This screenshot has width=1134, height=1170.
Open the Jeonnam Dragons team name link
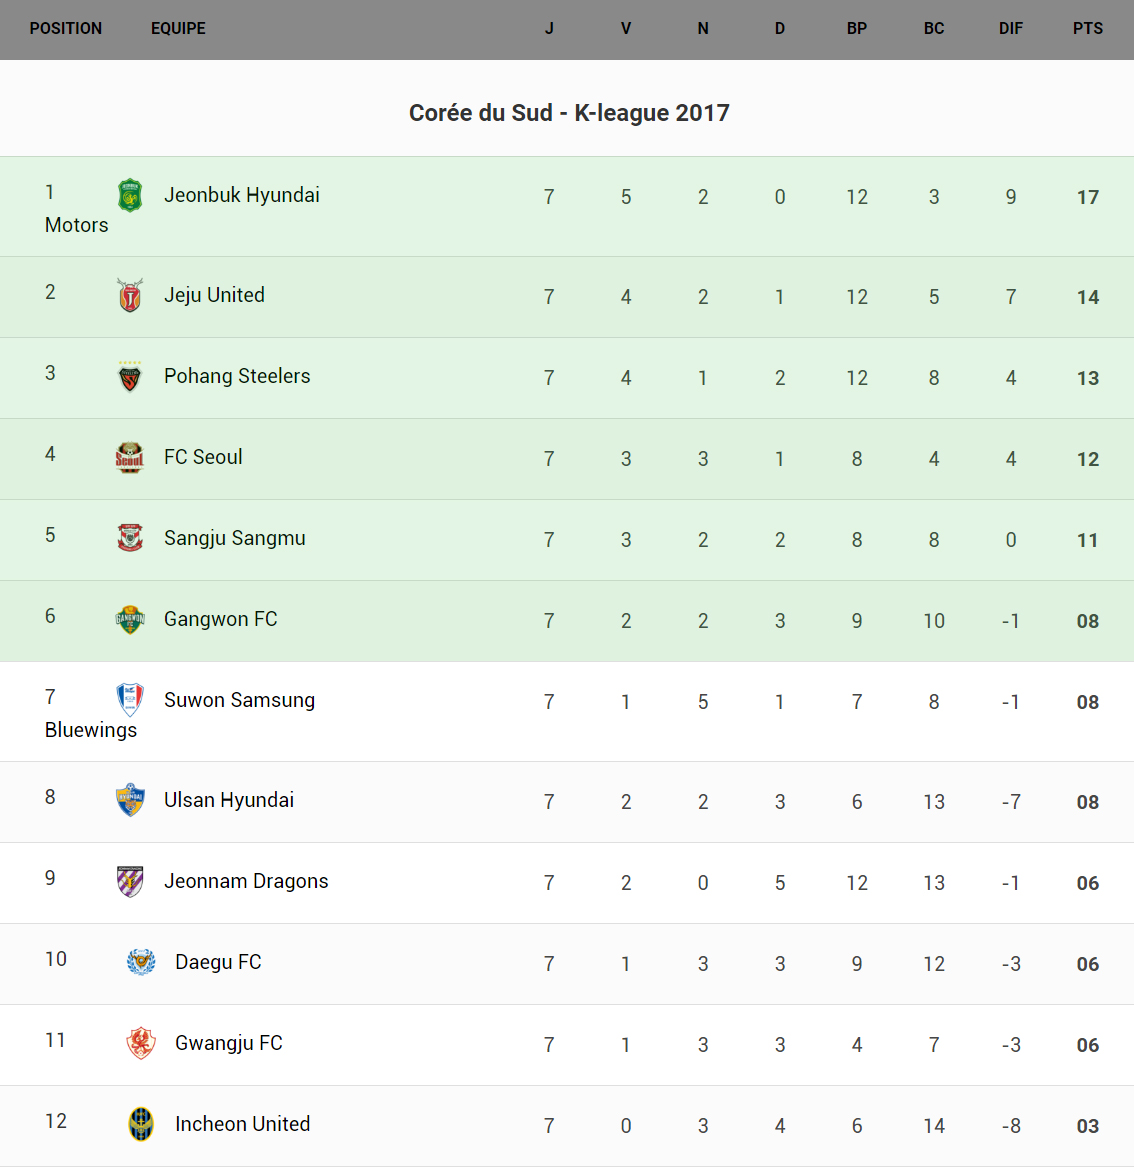[x=246, y=881]
